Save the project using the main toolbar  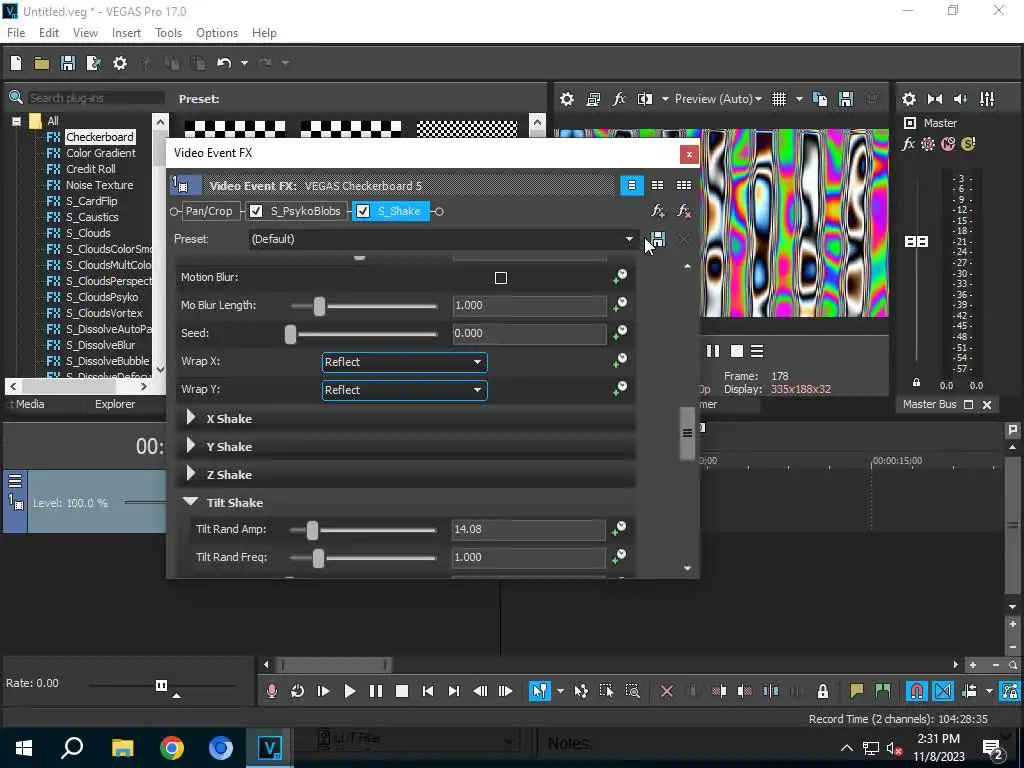pyautogui.click(x=67, y=63)
